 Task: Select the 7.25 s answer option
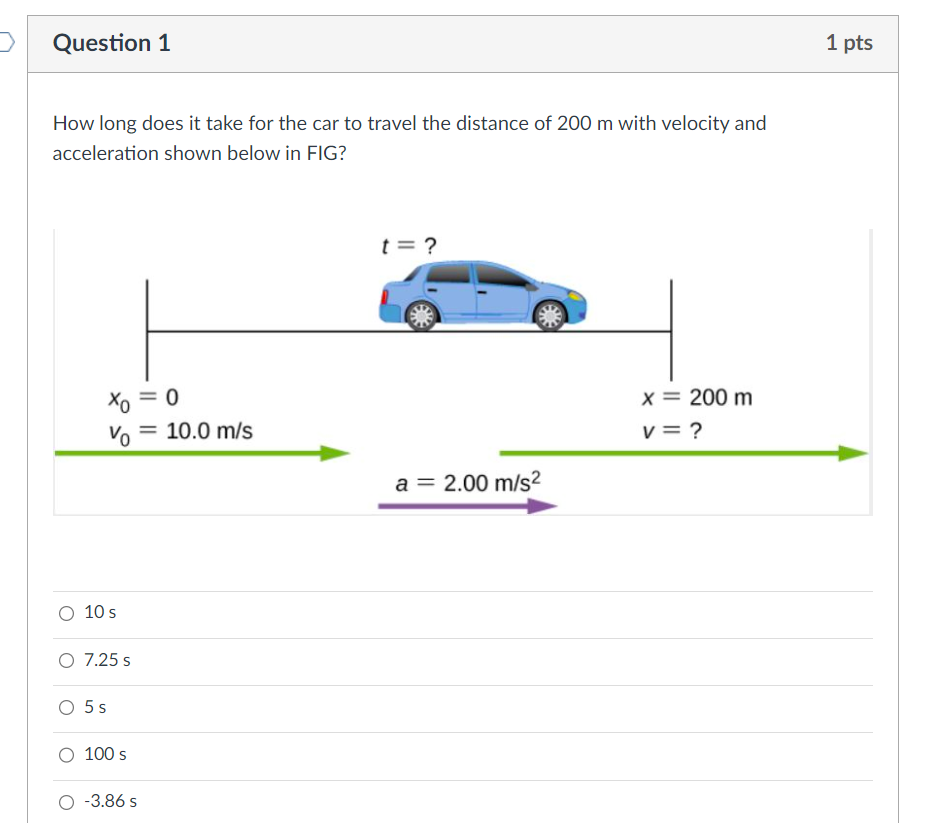click(x=66, y=660)
